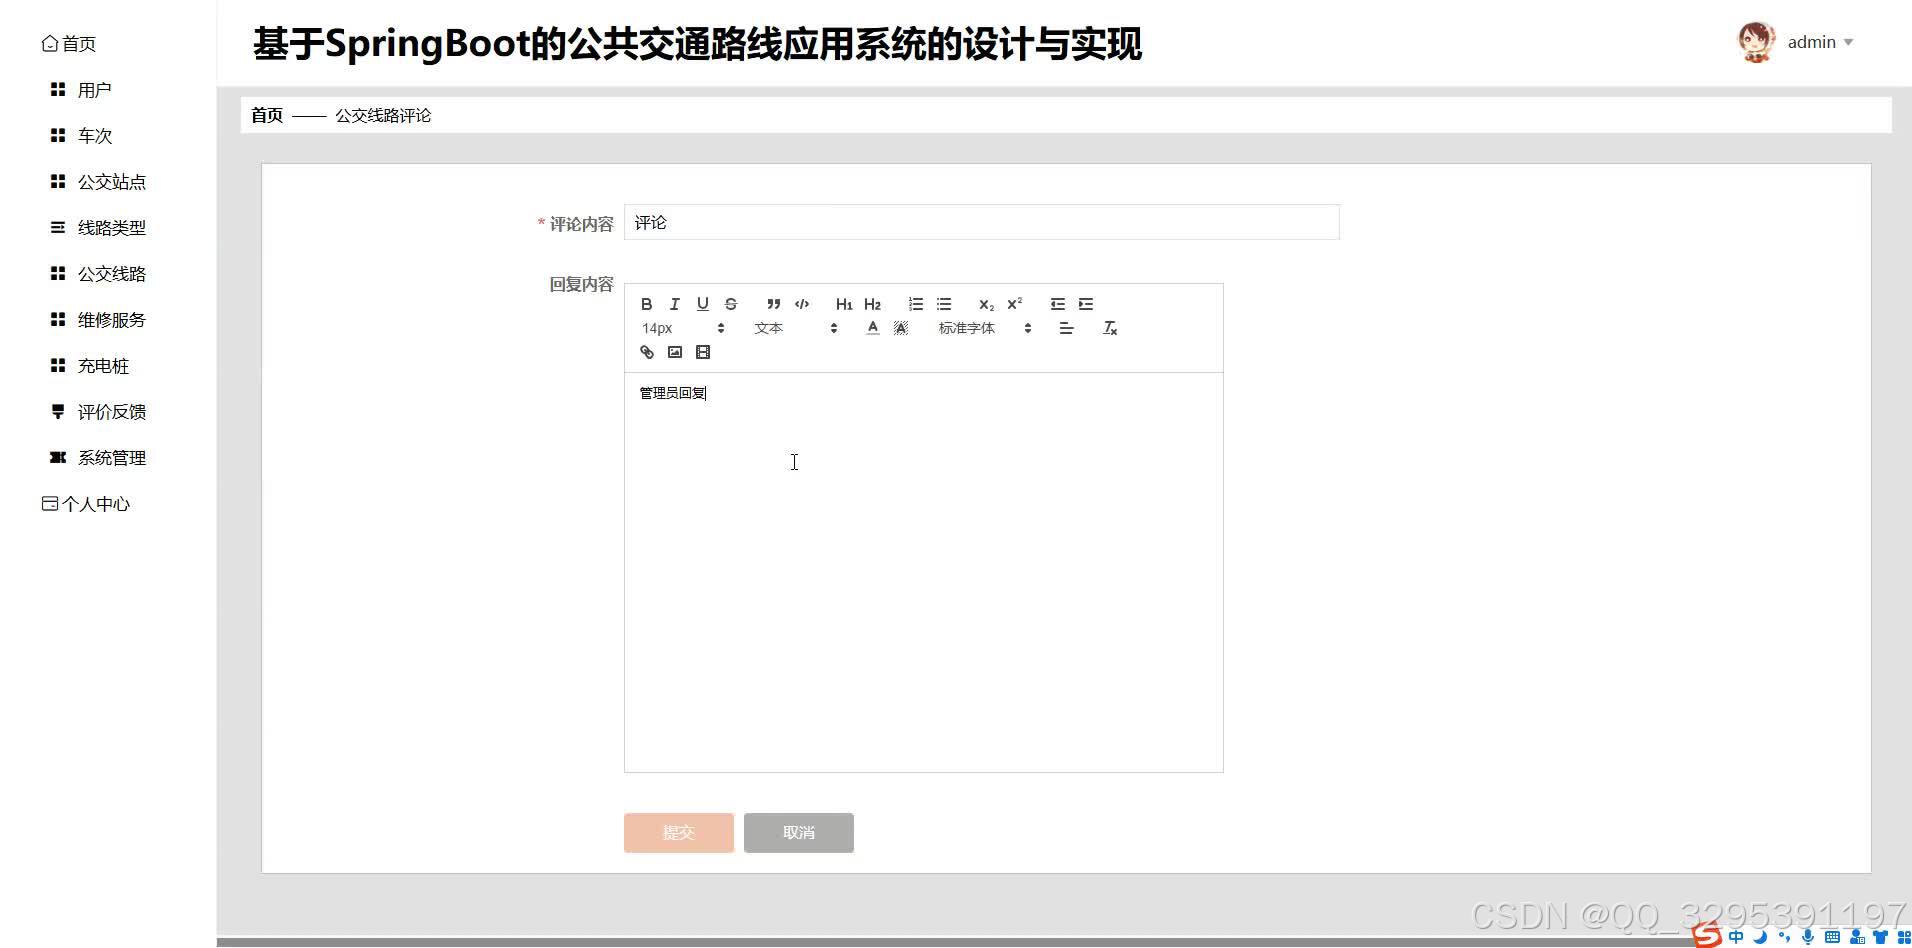This screenshot has height=948, width=1912.
Task: Insert a video in the editor
Action: pos(703,352)
